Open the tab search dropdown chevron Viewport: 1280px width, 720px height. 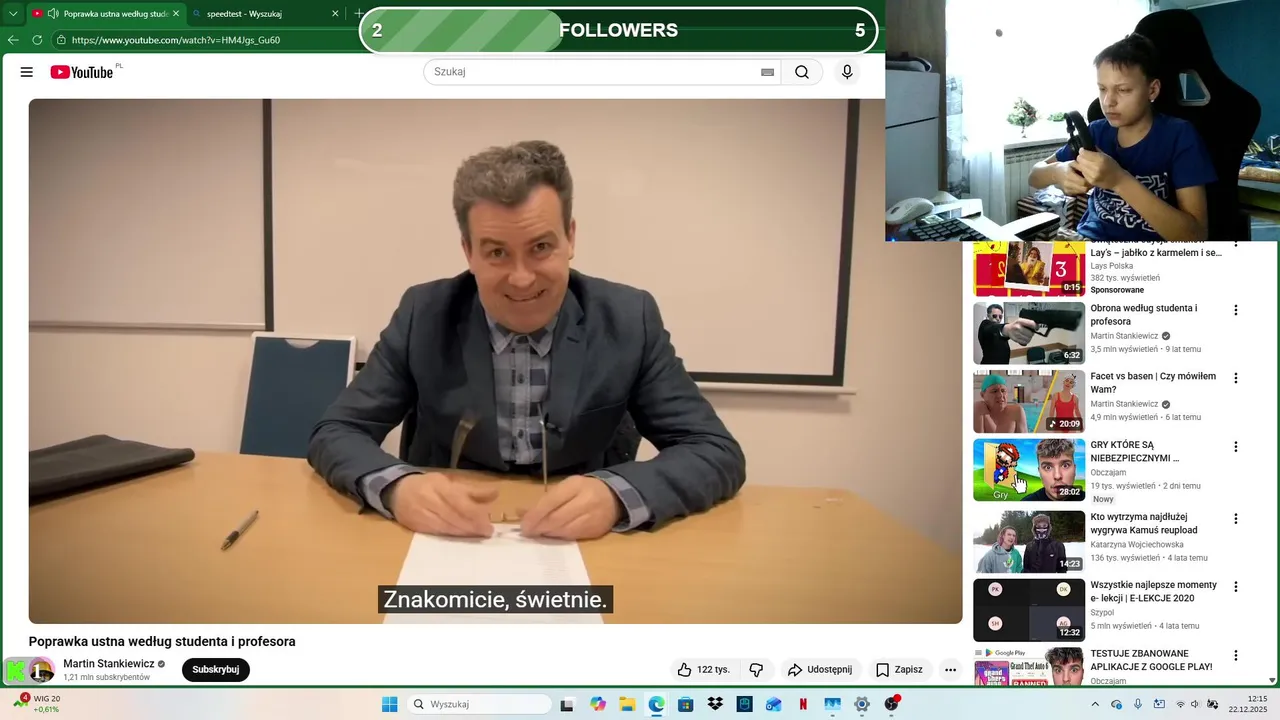[13, 14]
